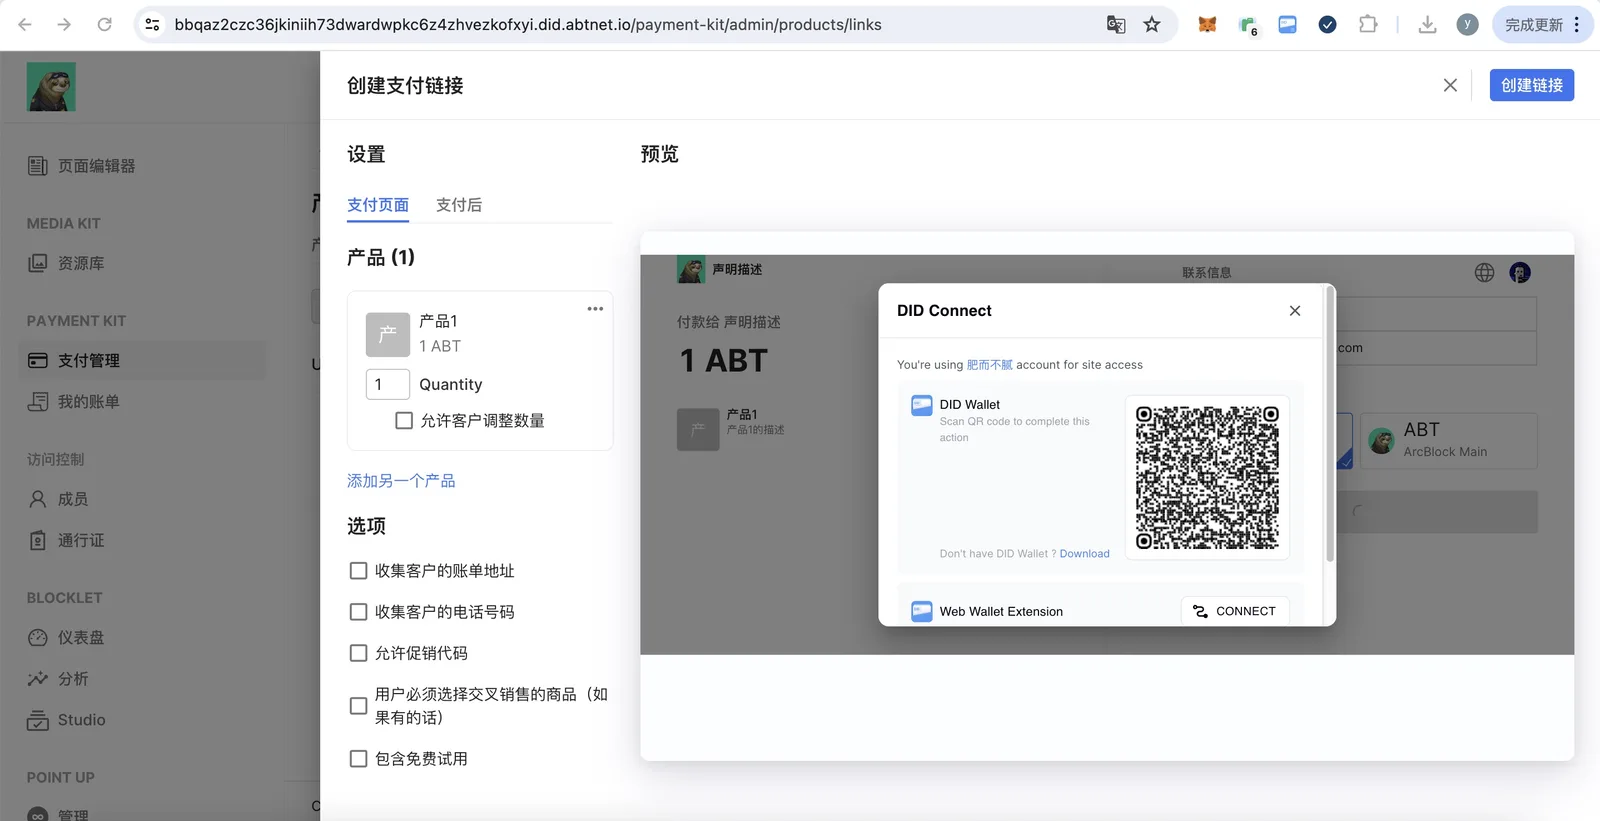Open the browser downloads icon

coord(1428,24)
